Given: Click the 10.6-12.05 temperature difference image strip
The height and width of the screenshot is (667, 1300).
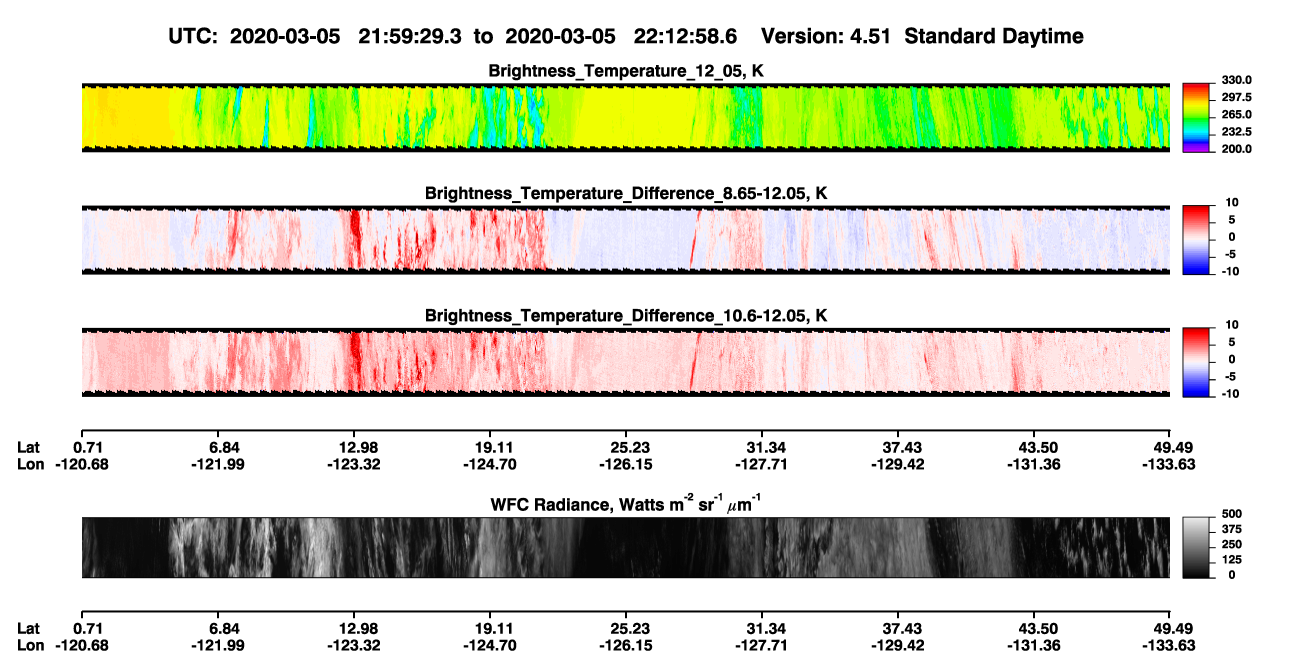Looking at the screenshot, I should [625, 362].
